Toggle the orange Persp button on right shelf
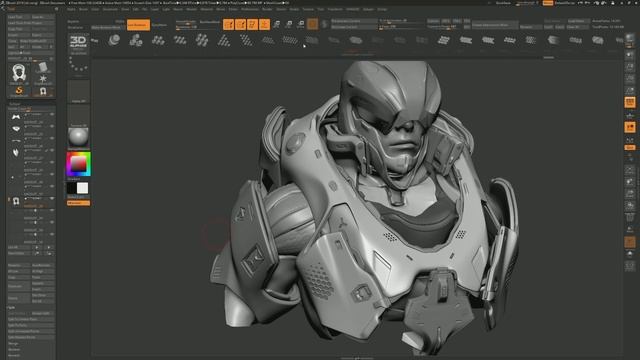 click(x=630, y=102)
